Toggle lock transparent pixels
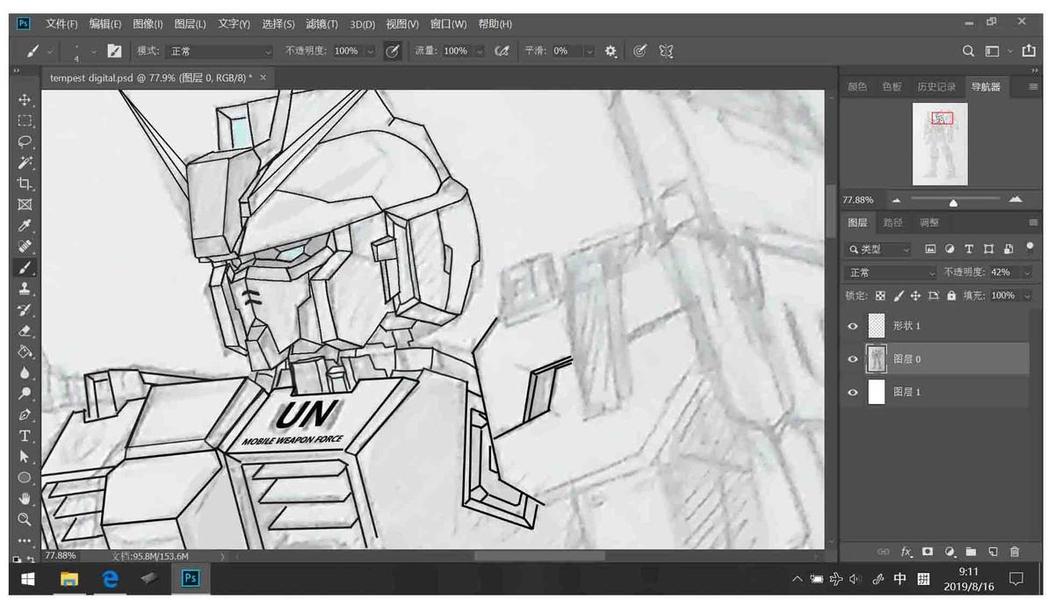Image resolution: width=1054 pixels, height=600 pixels. coord(881,296)
